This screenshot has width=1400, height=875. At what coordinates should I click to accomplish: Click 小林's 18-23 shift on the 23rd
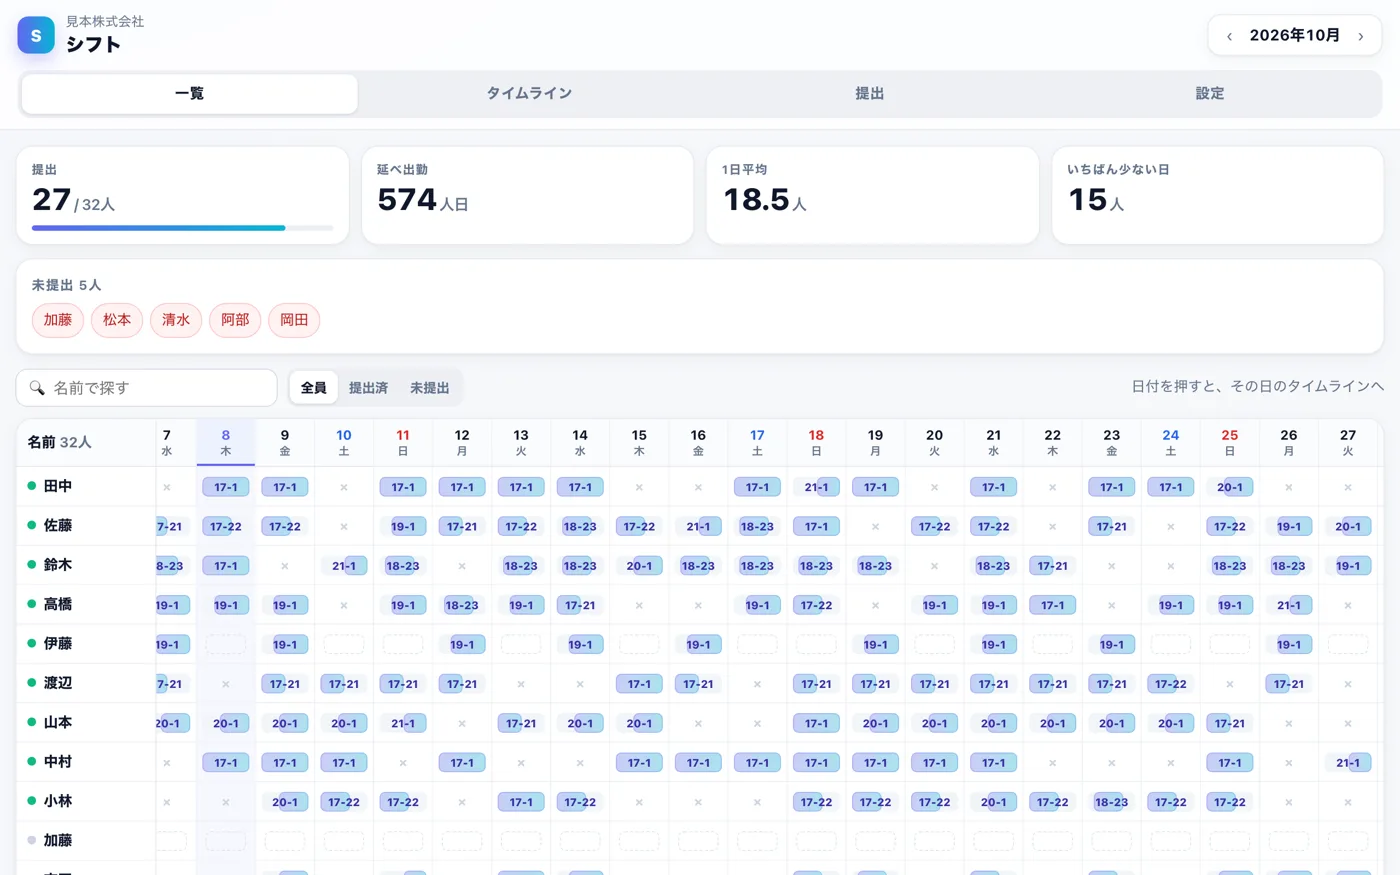click(x=1111, y=802)
